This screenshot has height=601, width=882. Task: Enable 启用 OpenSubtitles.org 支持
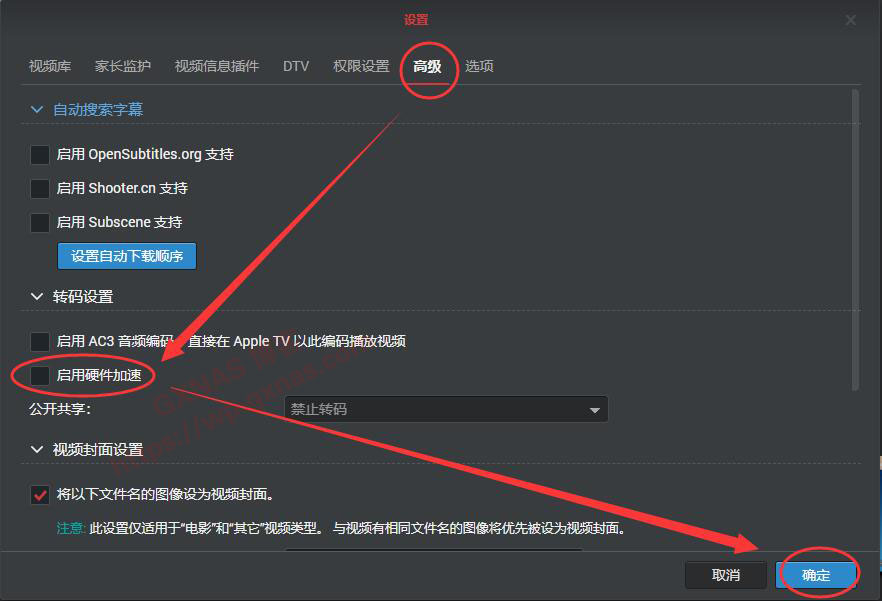(39, 154)
